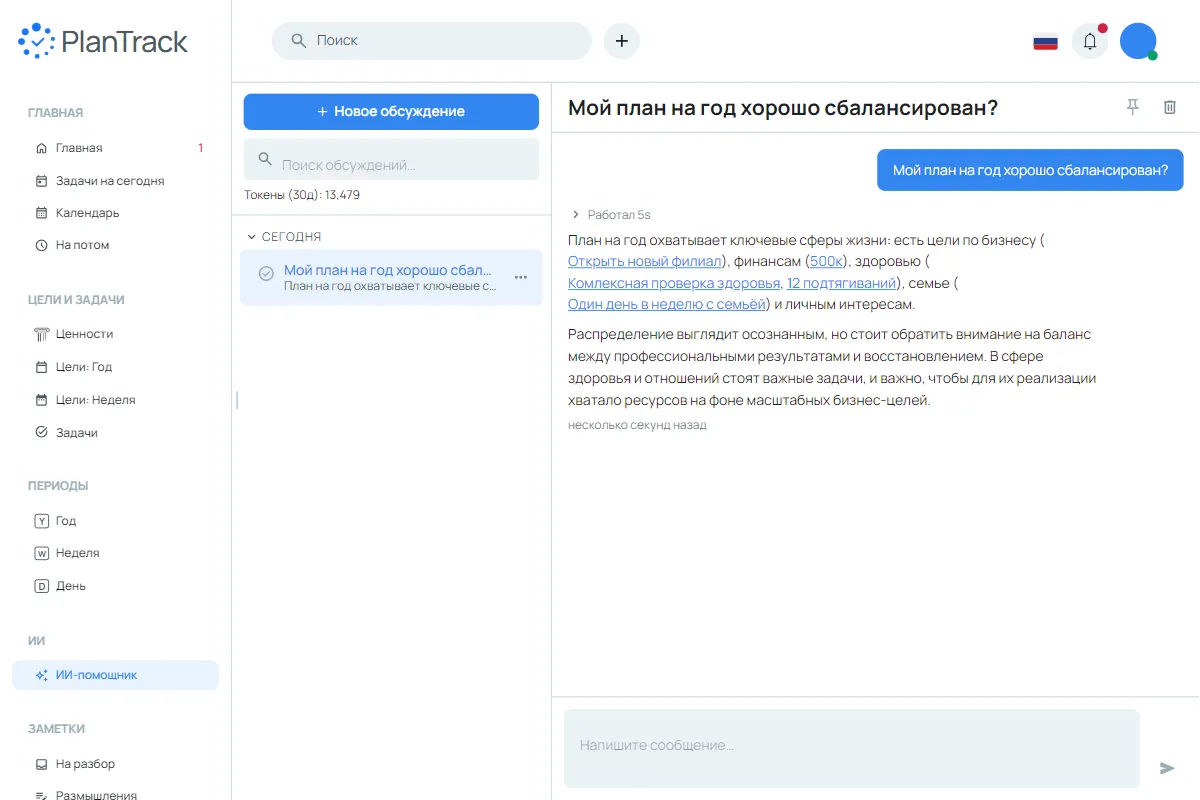Follow the "12 подтягиваний" link
1200x800 pixels.
(x=842, y=283)
